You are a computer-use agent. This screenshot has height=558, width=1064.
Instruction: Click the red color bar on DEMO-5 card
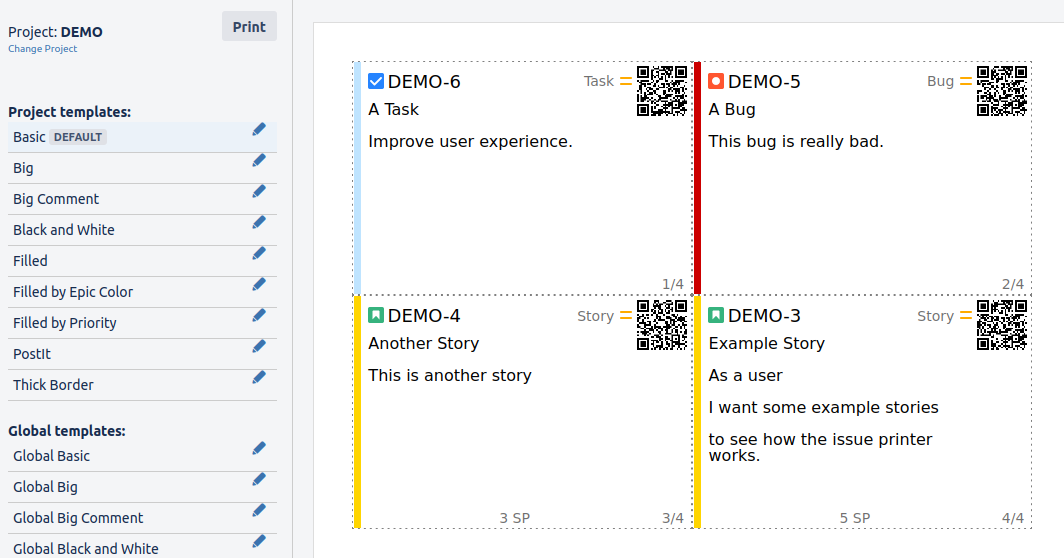tap(697, 178)
